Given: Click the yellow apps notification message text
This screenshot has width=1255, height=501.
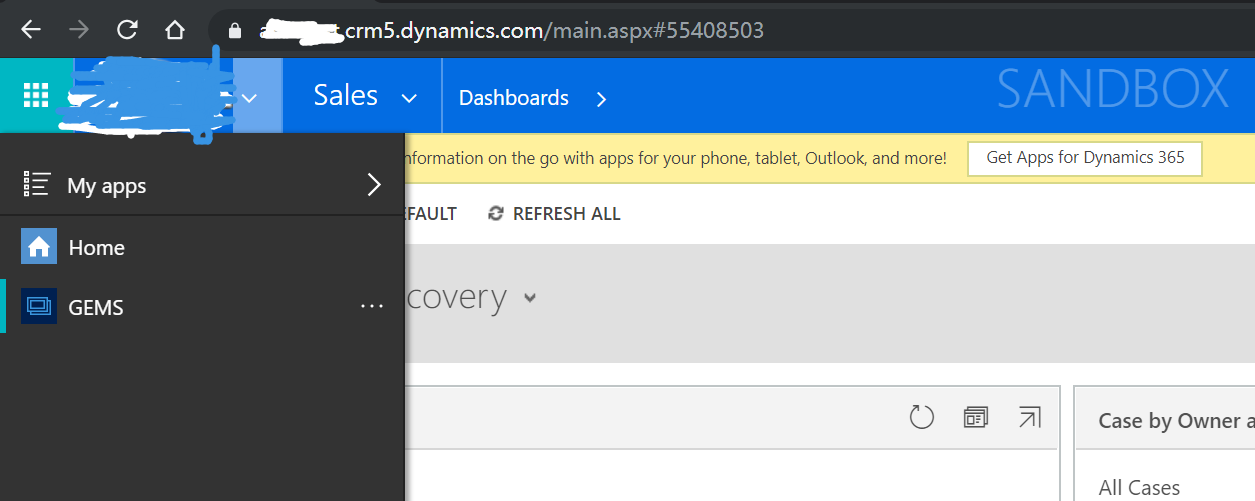Looking at the screenshot, I should (x=676, y=158).
